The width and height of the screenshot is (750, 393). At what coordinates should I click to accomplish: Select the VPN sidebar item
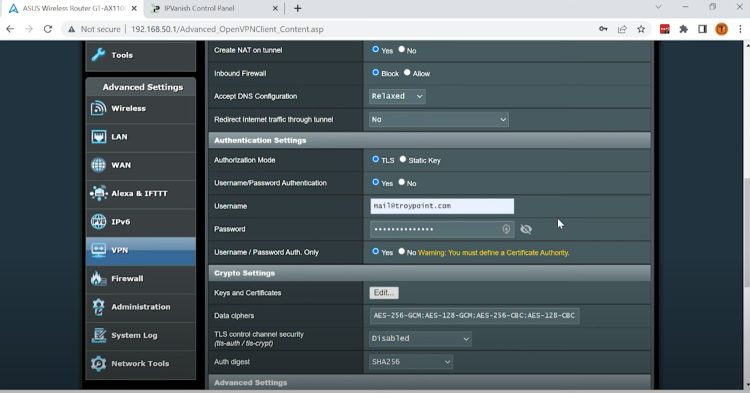pos(141,251)
